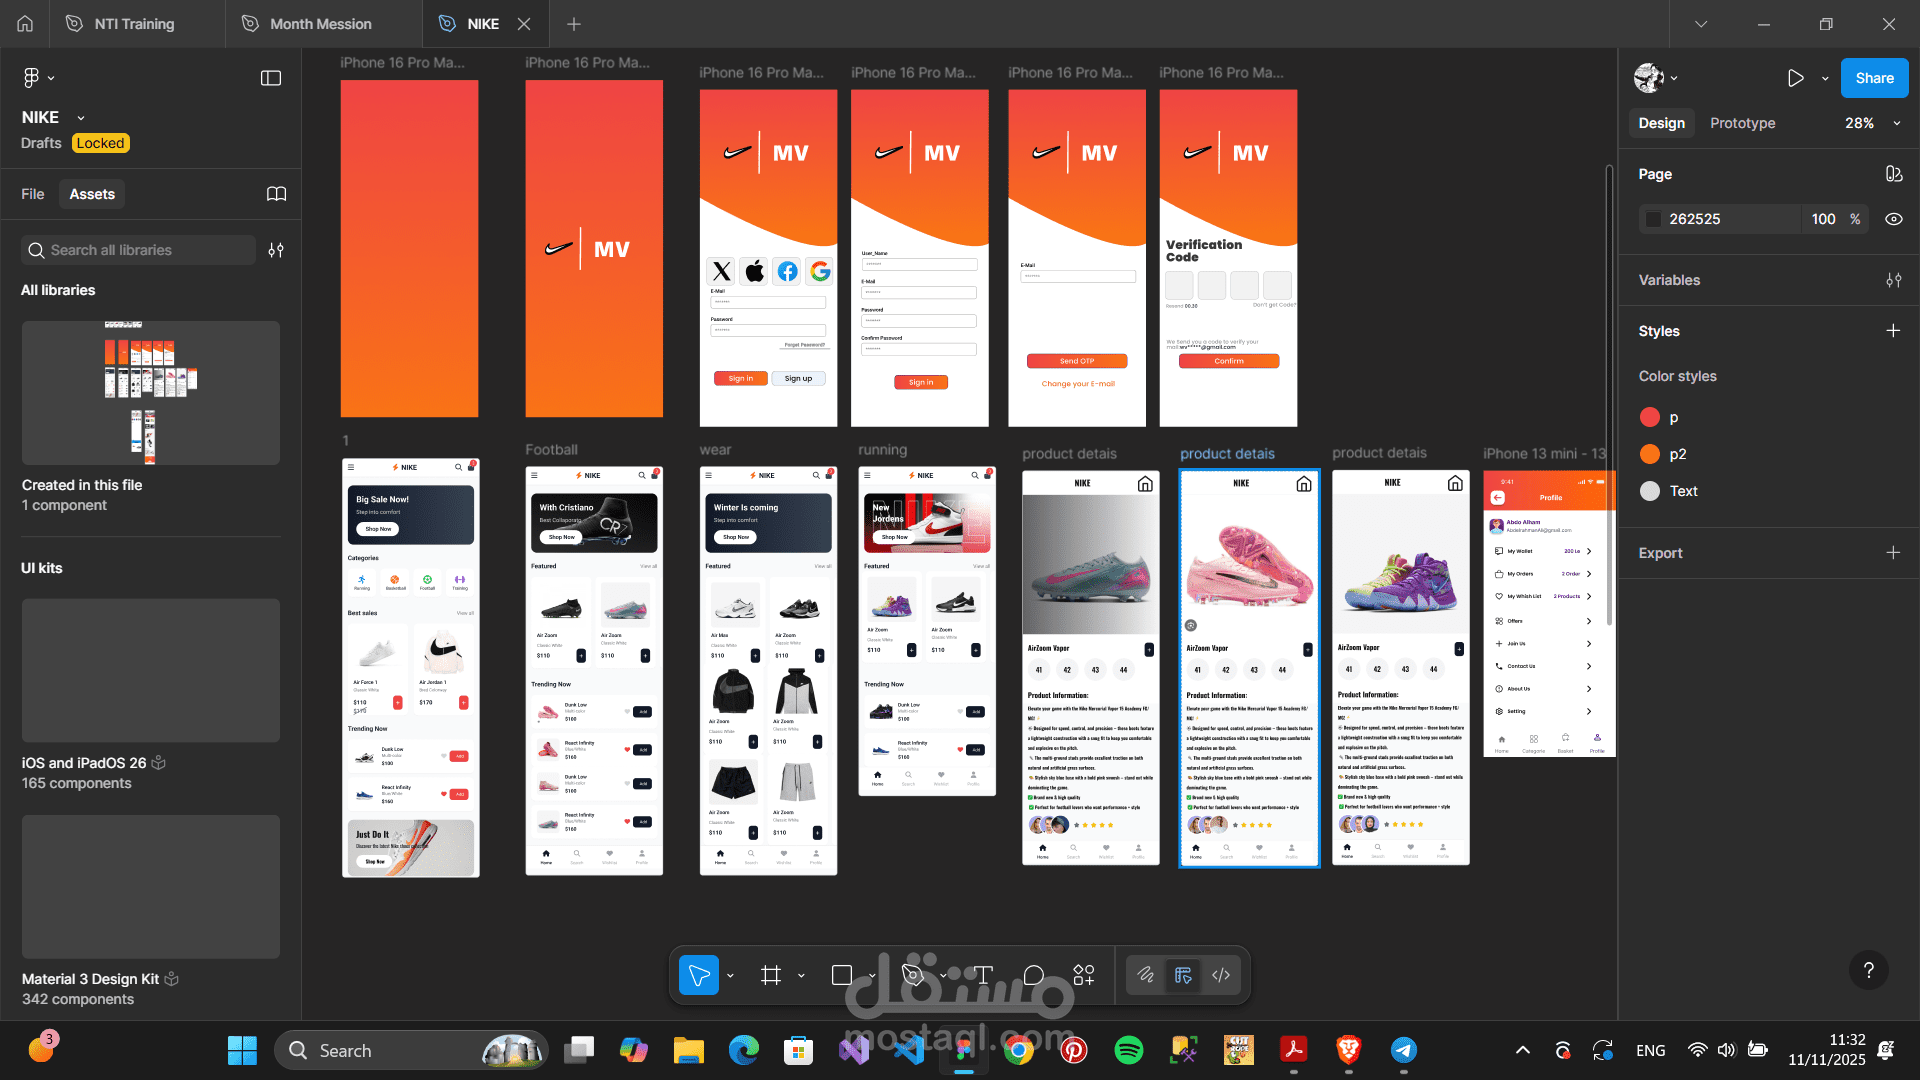The height and width of the screenshot is (1080, 1920).
Task: Expand the Frame tool options arrow
Action: point(801,976)
